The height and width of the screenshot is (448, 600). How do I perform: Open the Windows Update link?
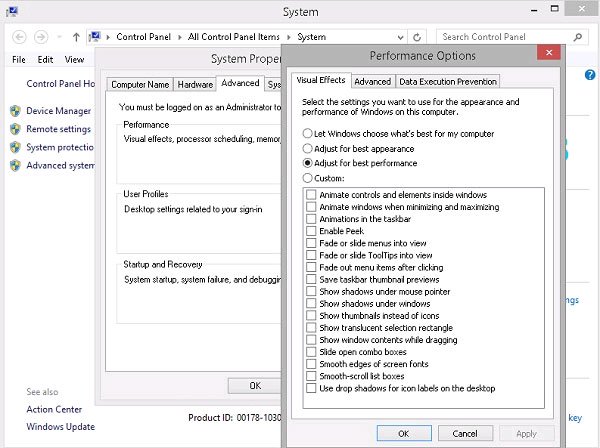(60, 427)
